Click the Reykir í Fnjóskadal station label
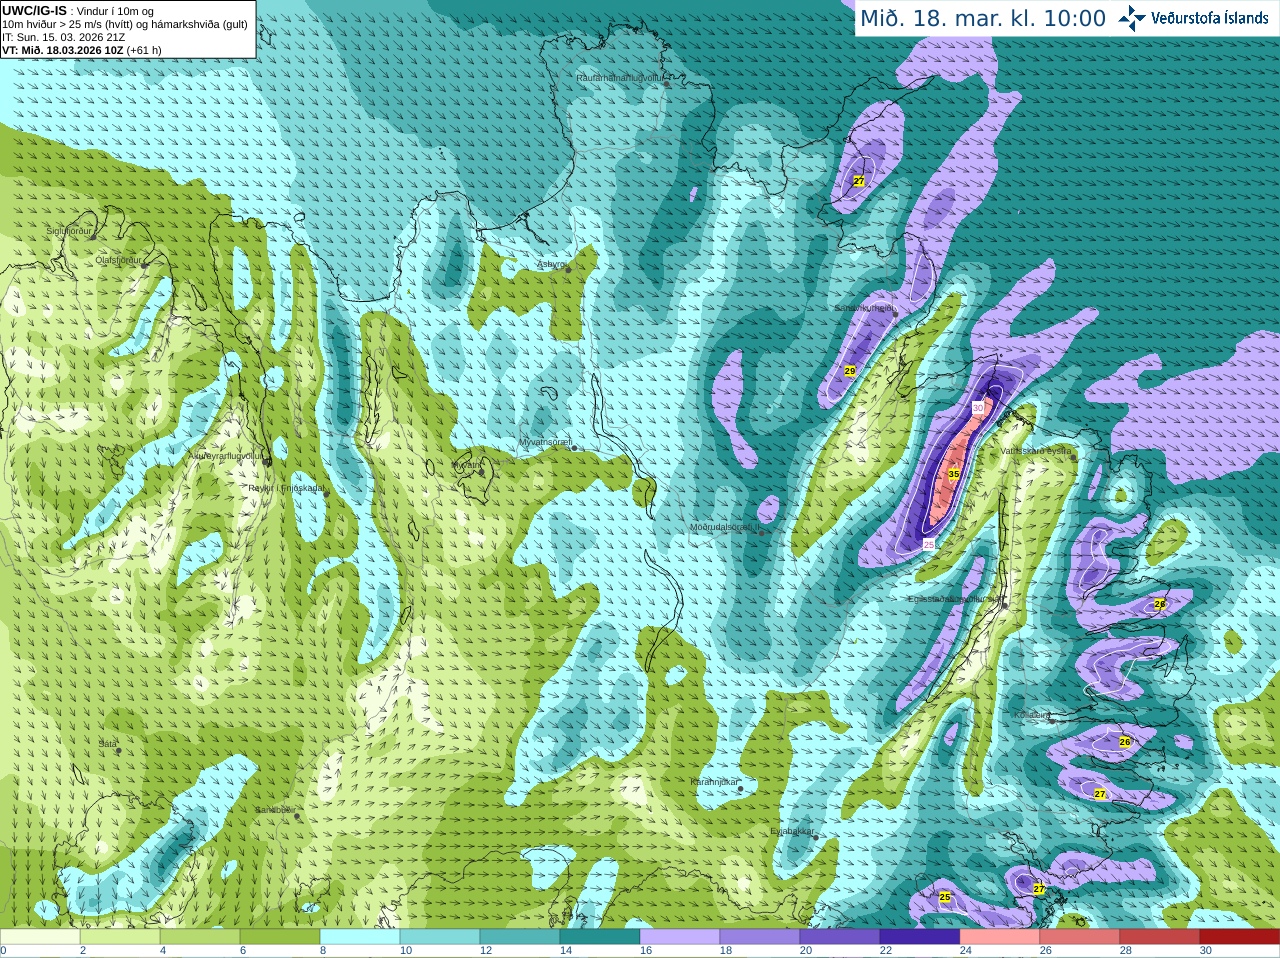 (x=287, y=488)
